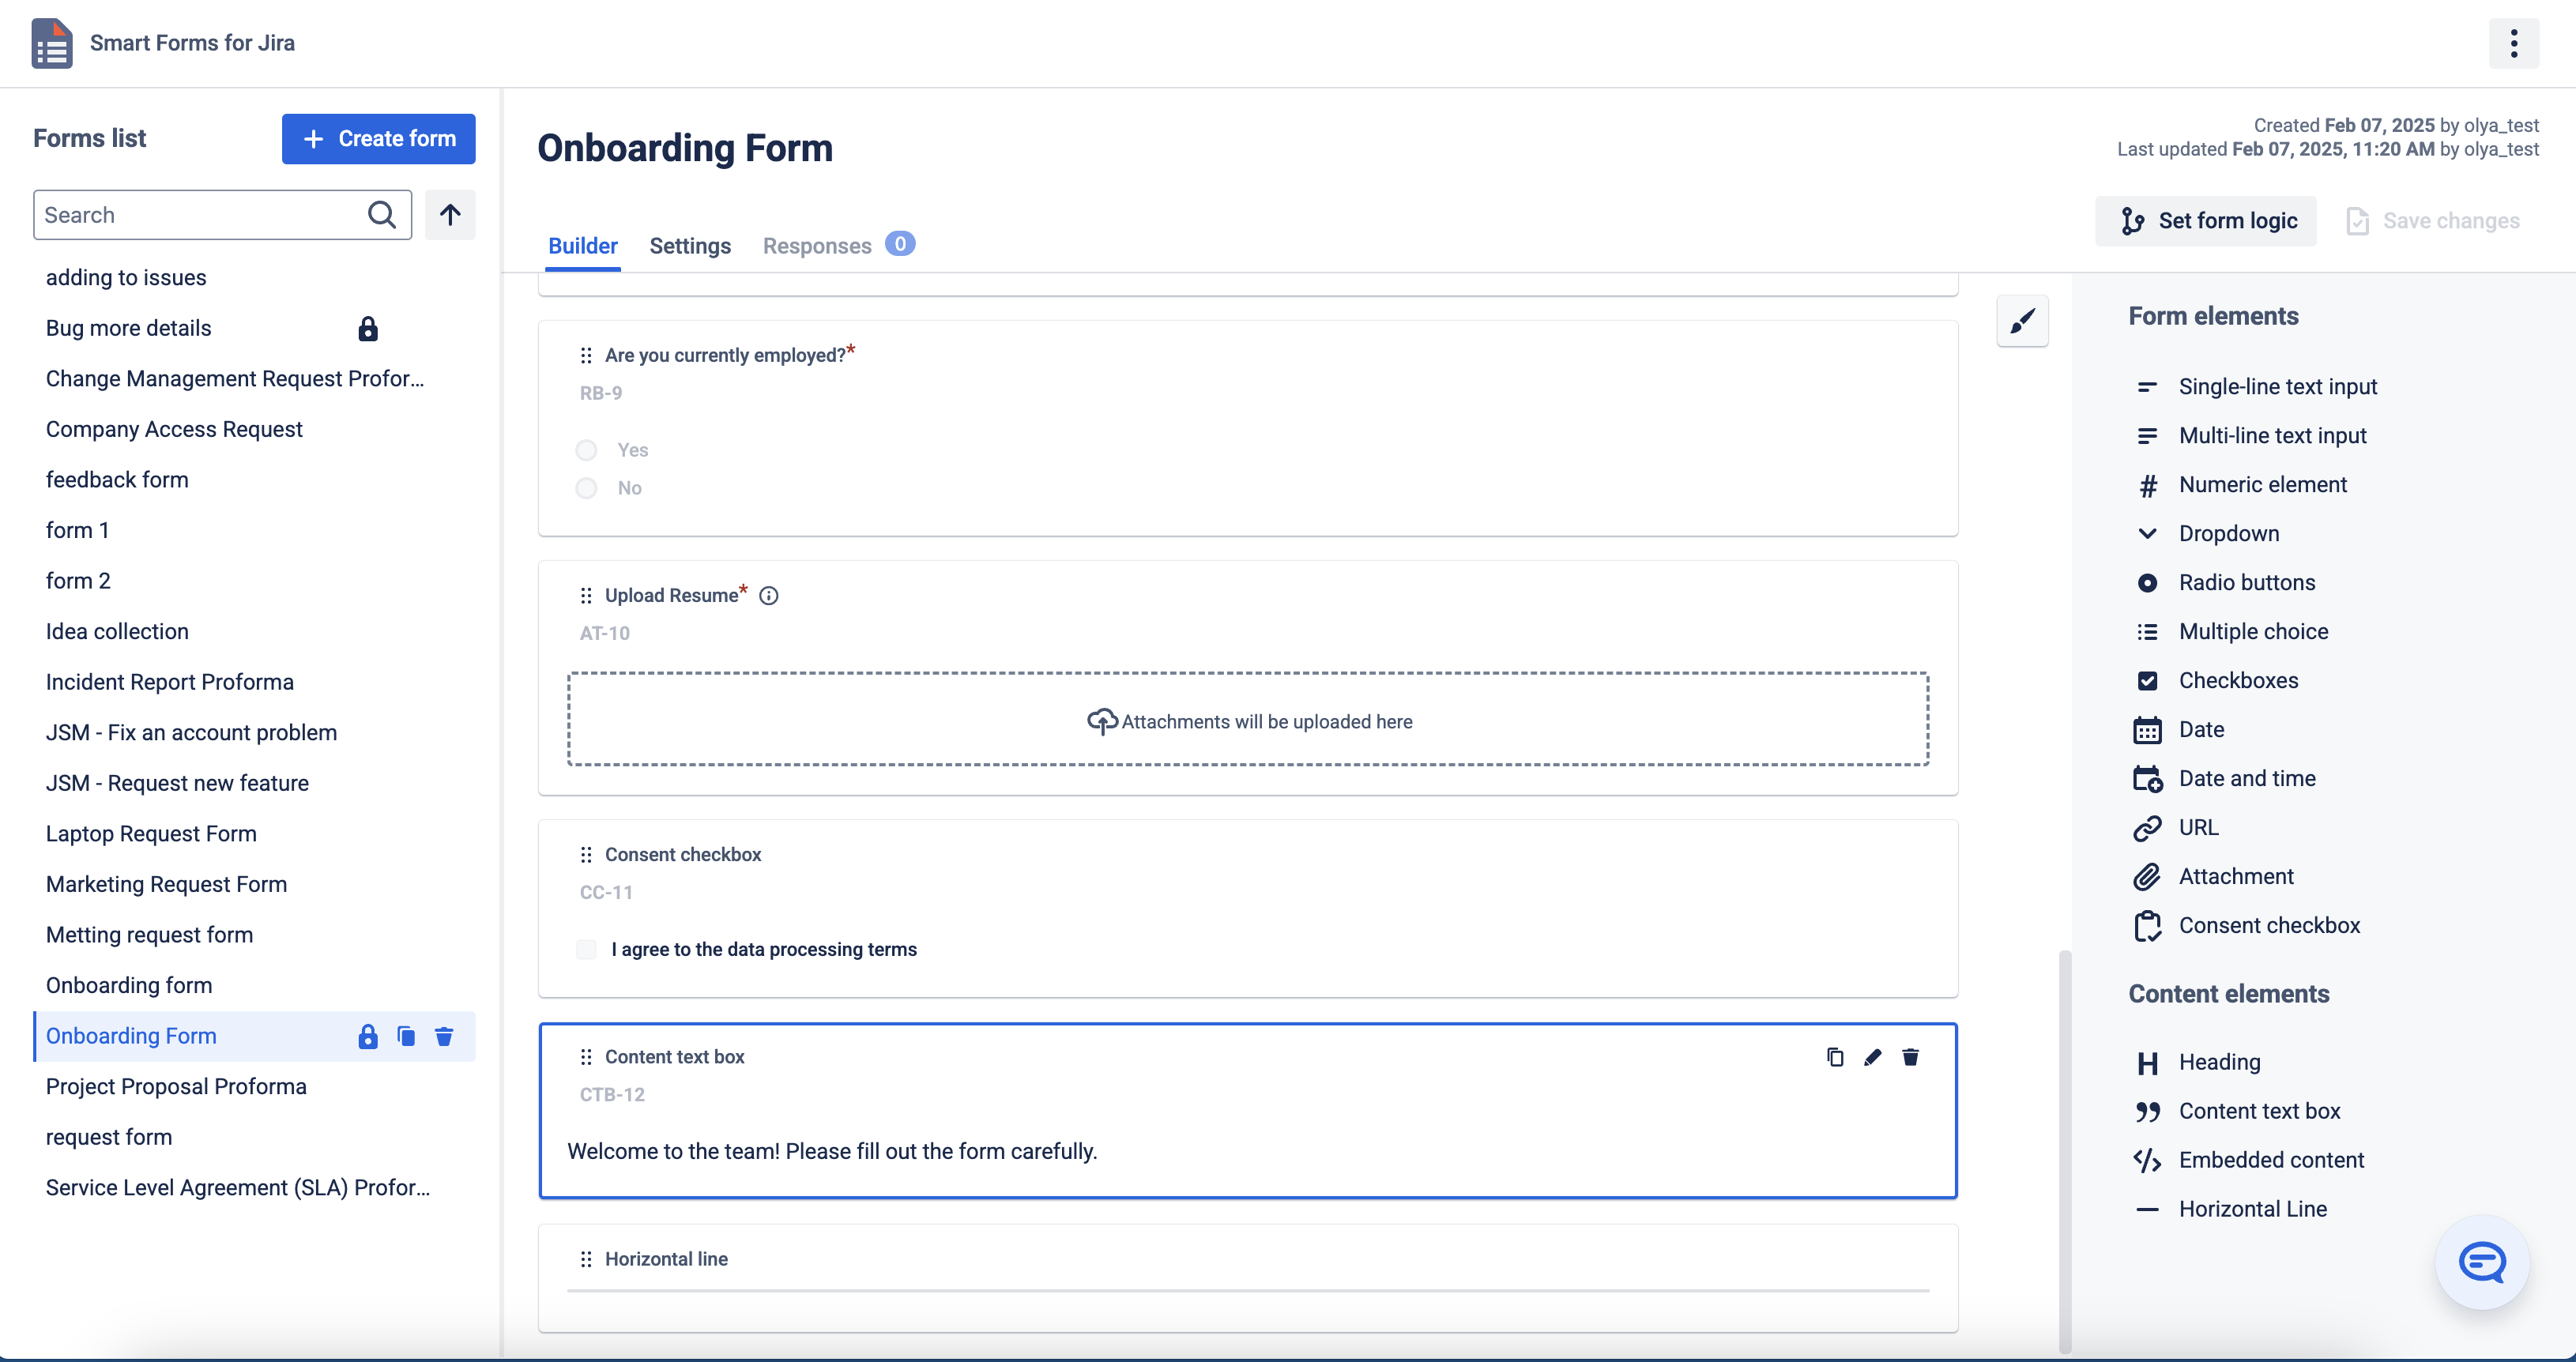Open the Responses tab
Image resolution: width=2576 pixels, height=1362 pixels.
pyautogui.click(x=816, y=246)
